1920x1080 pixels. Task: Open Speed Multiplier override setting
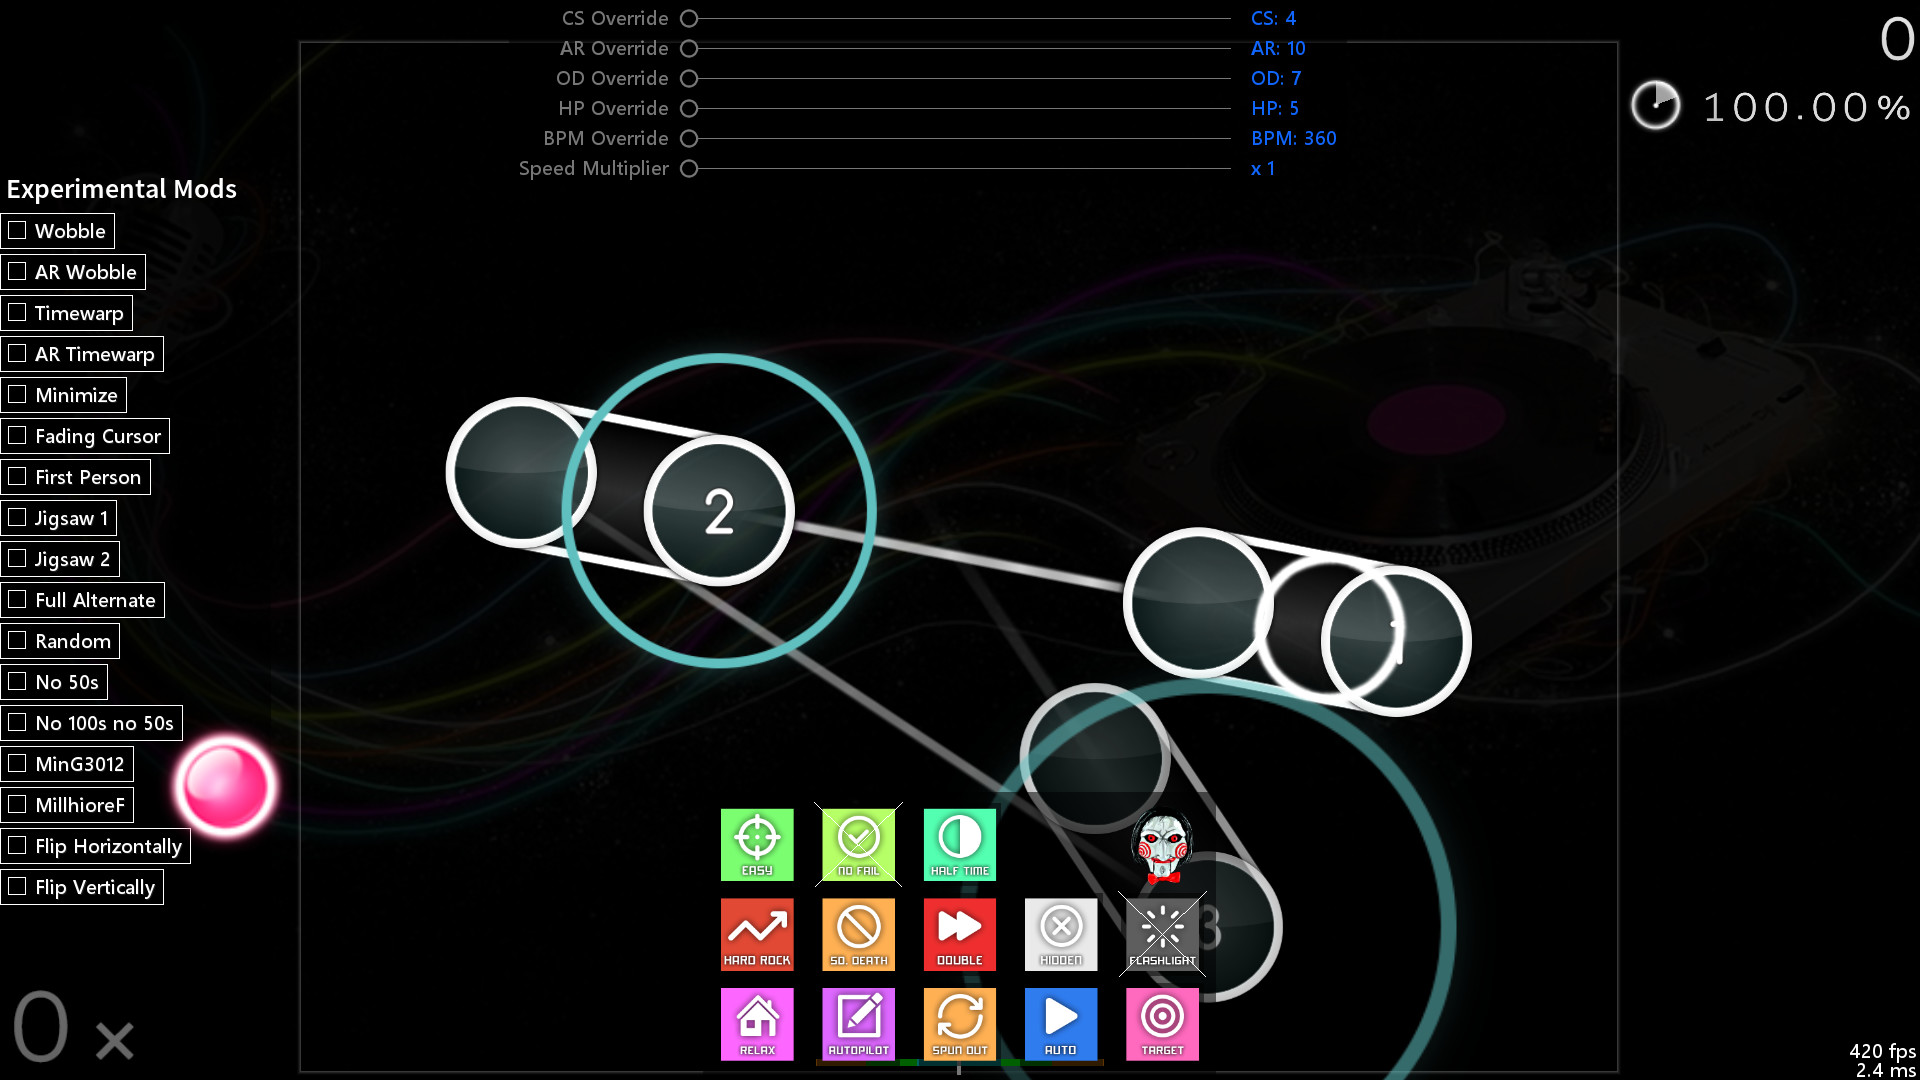coord(690,167)
